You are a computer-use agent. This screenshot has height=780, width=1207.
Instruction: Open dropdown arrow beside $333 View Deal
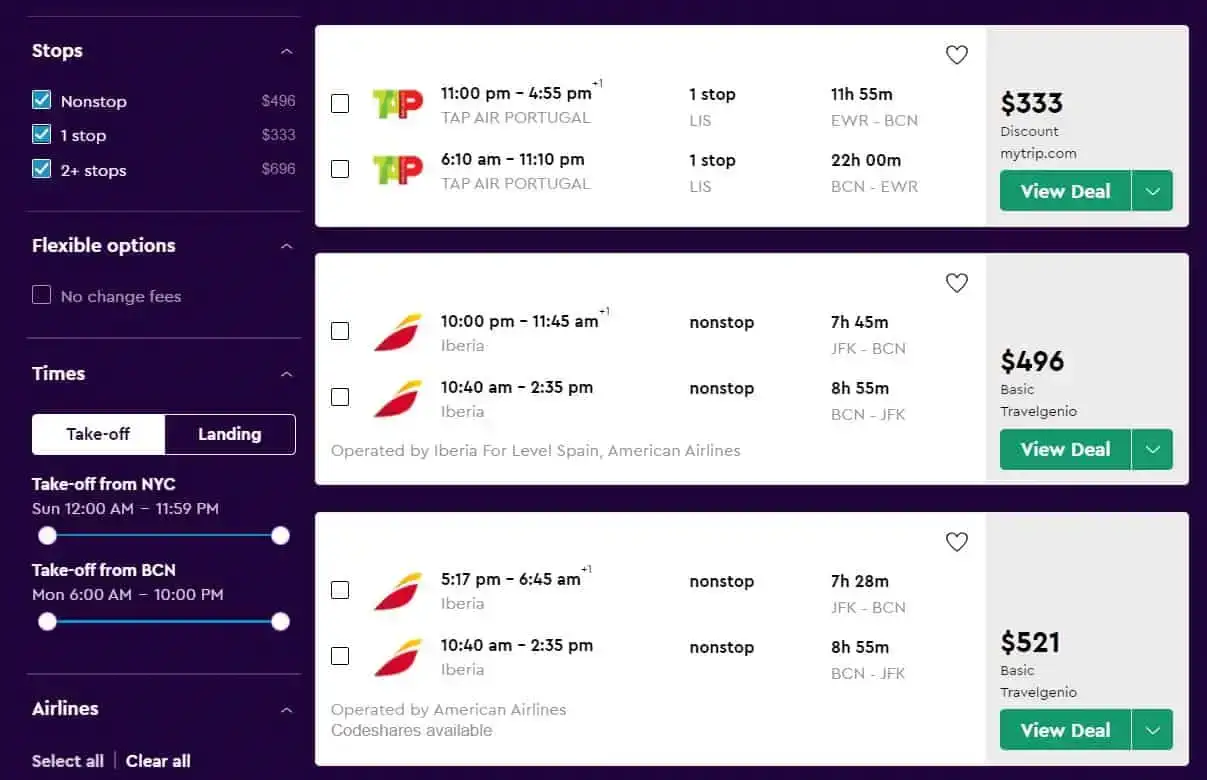point(1152,191)
